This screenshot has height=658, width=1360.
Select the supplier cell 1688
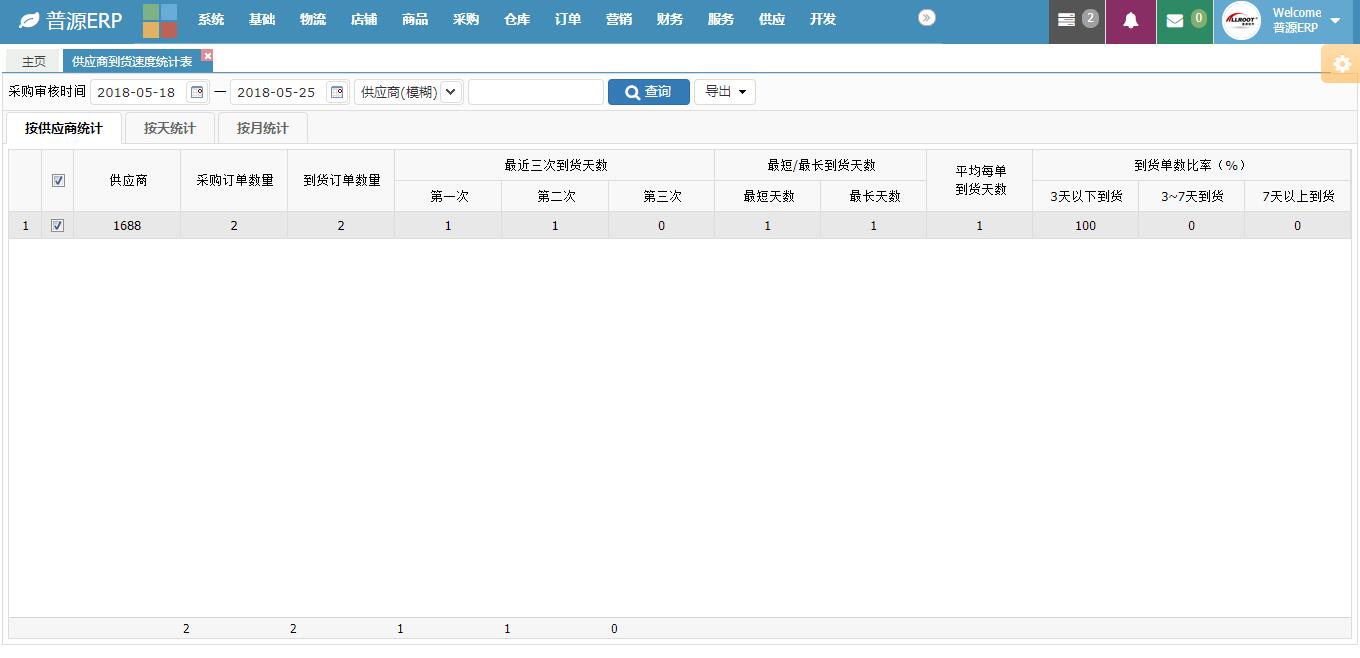tap(127, 226)
